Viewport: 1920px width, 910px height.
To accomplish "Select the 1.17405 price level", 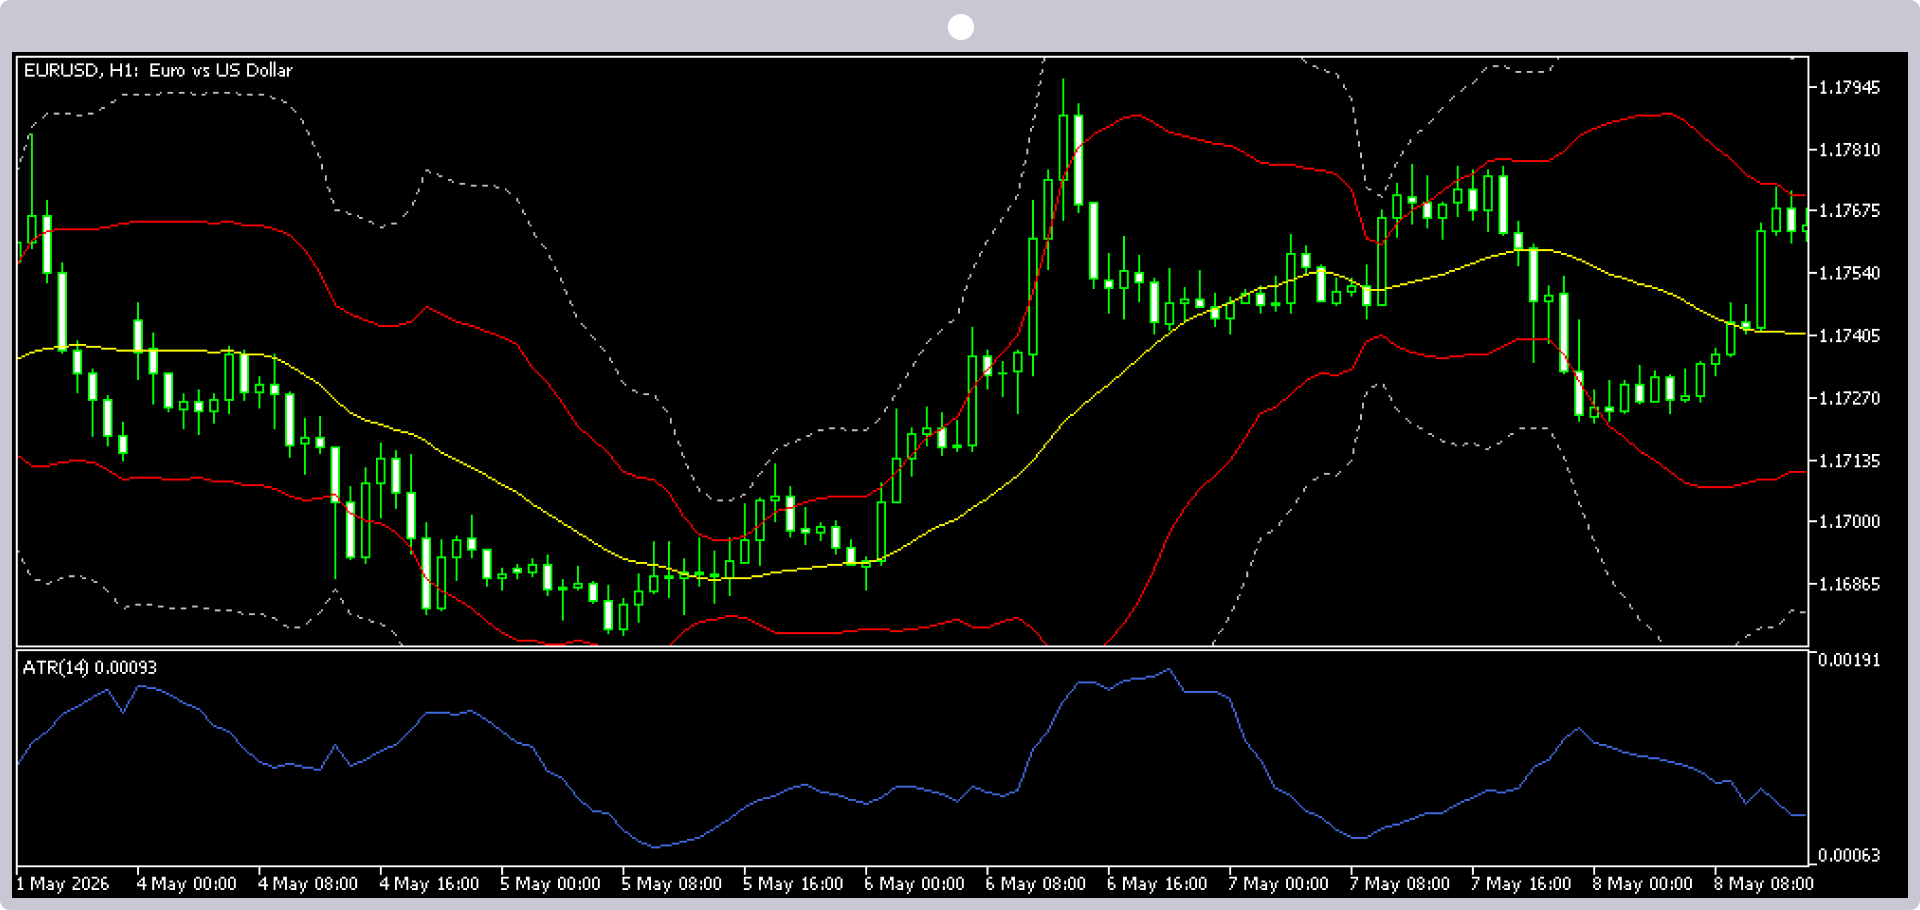I will click(x=1849, y=336).
